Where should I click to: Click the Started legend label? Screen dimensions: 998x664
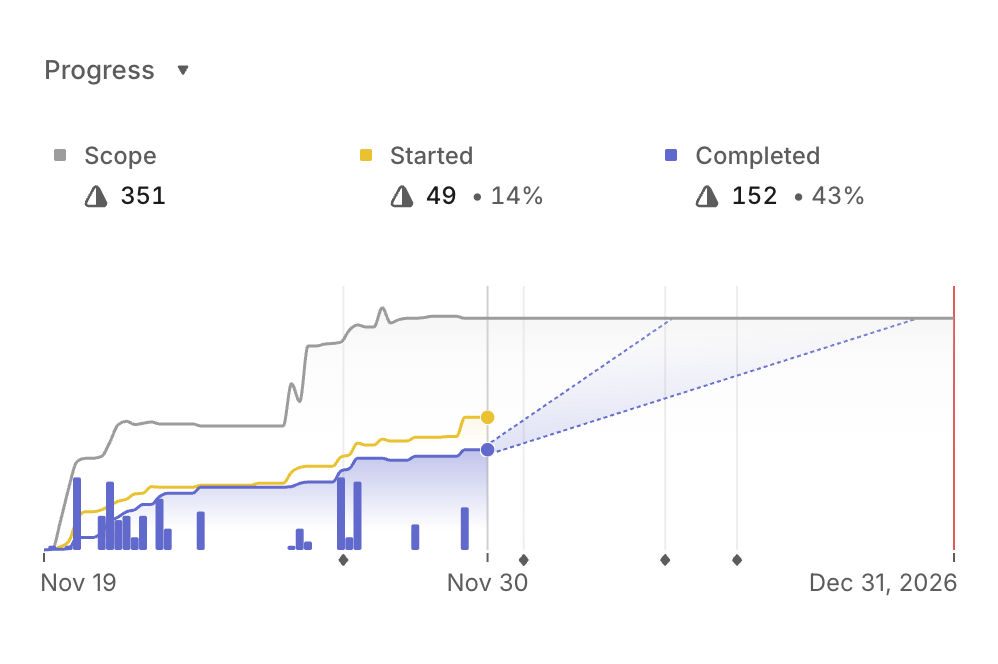[x=432, y=156]
